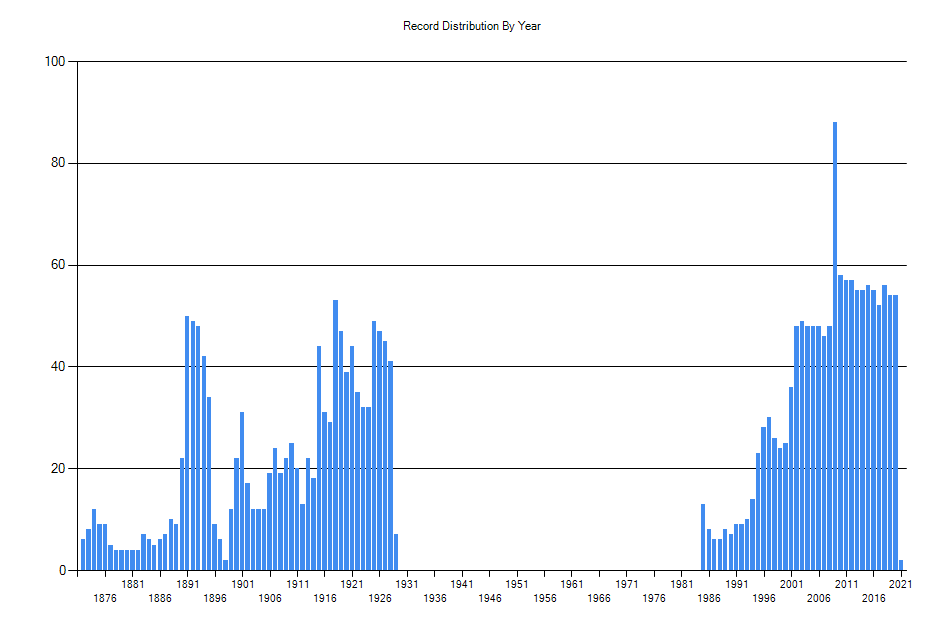Click the x-axis label 1876
945x630 pixels.
coord(105,598)
